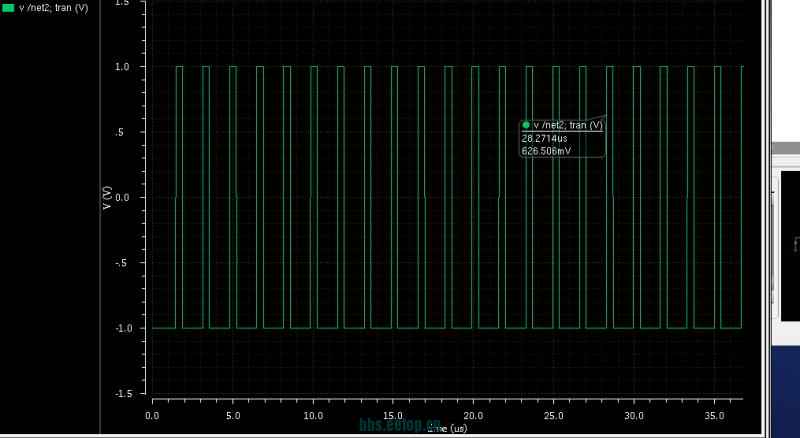Select the 'v /net2; tran (V)' legend entry
This screenshot has height=438, width=800.
(54, 8)
